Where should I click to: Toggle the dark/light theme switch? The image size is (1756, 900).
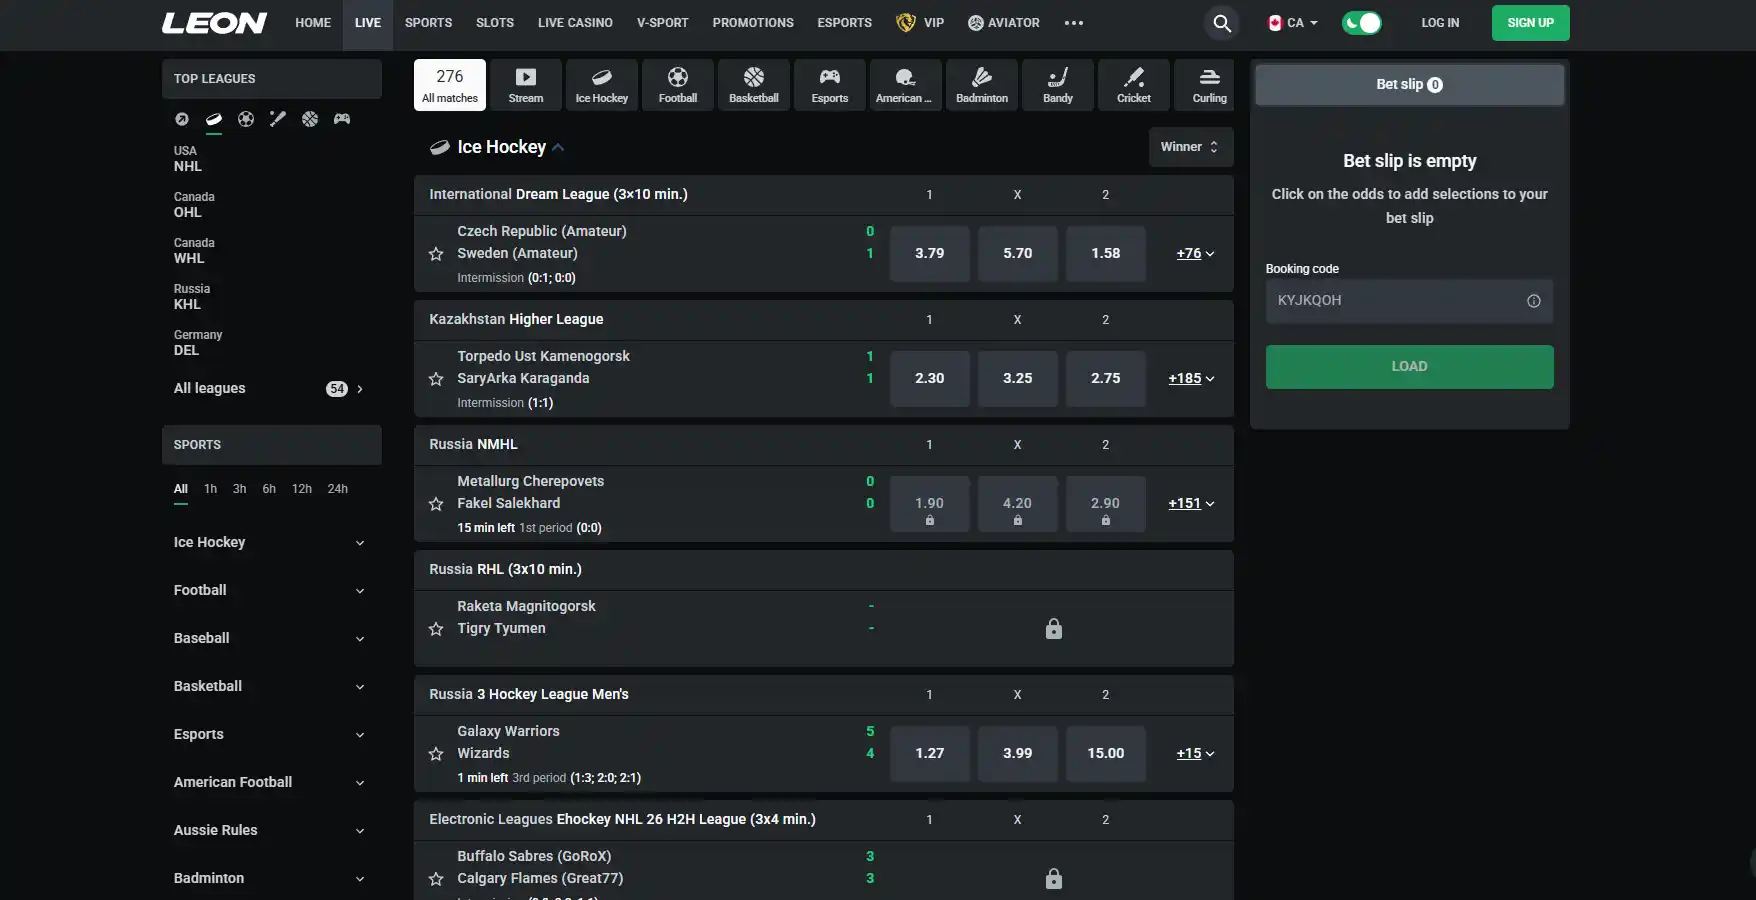point(1361,23)
